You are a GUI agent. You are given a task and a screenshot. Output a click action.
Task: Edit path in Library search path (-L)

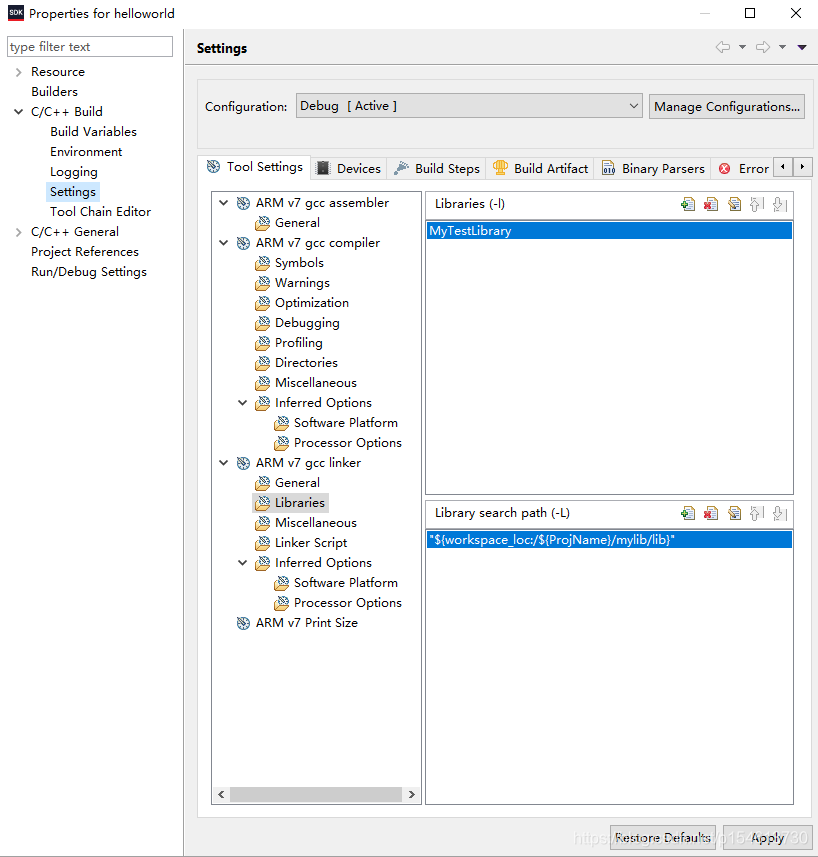click(734, 513)
